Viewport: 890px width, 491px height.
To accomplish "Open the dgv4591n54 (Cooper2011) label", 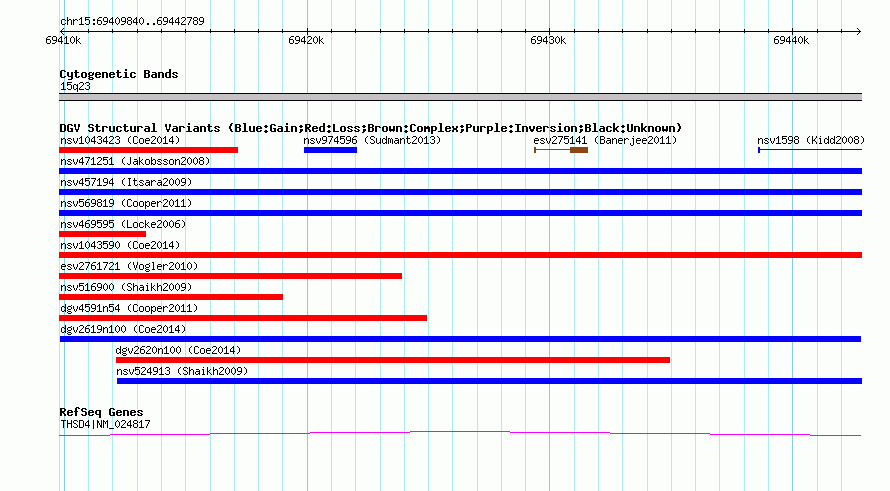I will (x=129, y=308).
